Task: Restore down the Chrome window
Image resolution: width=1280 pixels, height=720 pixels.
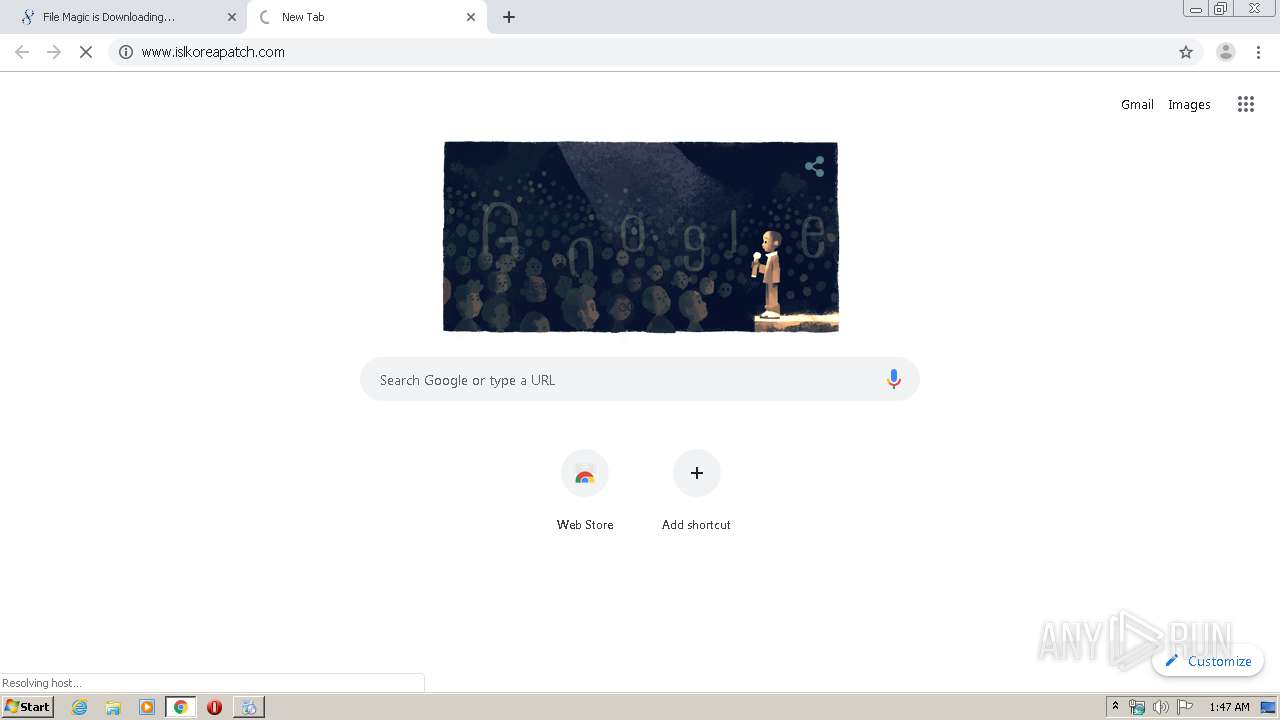Action: tap(1221, 8)
